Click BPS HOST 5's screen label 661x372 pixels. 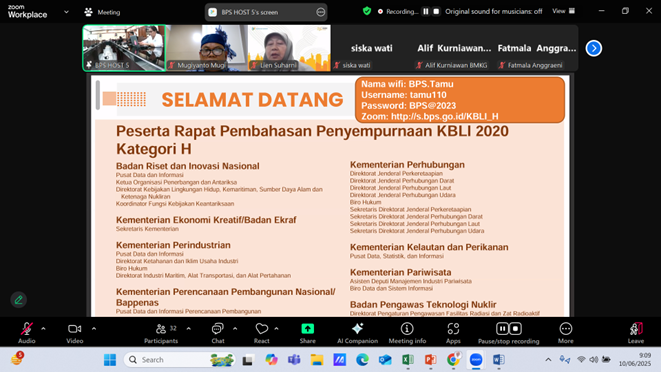[250, 12]
